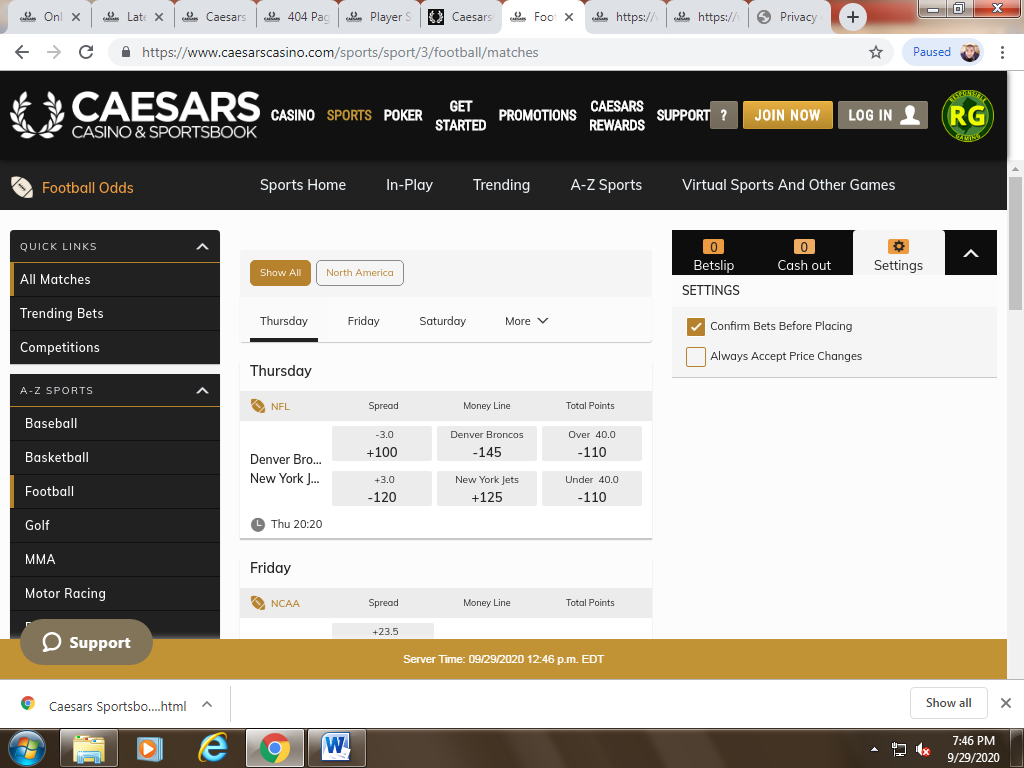Click the Caesars laurel wreath logo
1024x768 pixels.
pyautogui.click(x=37, y=115)
